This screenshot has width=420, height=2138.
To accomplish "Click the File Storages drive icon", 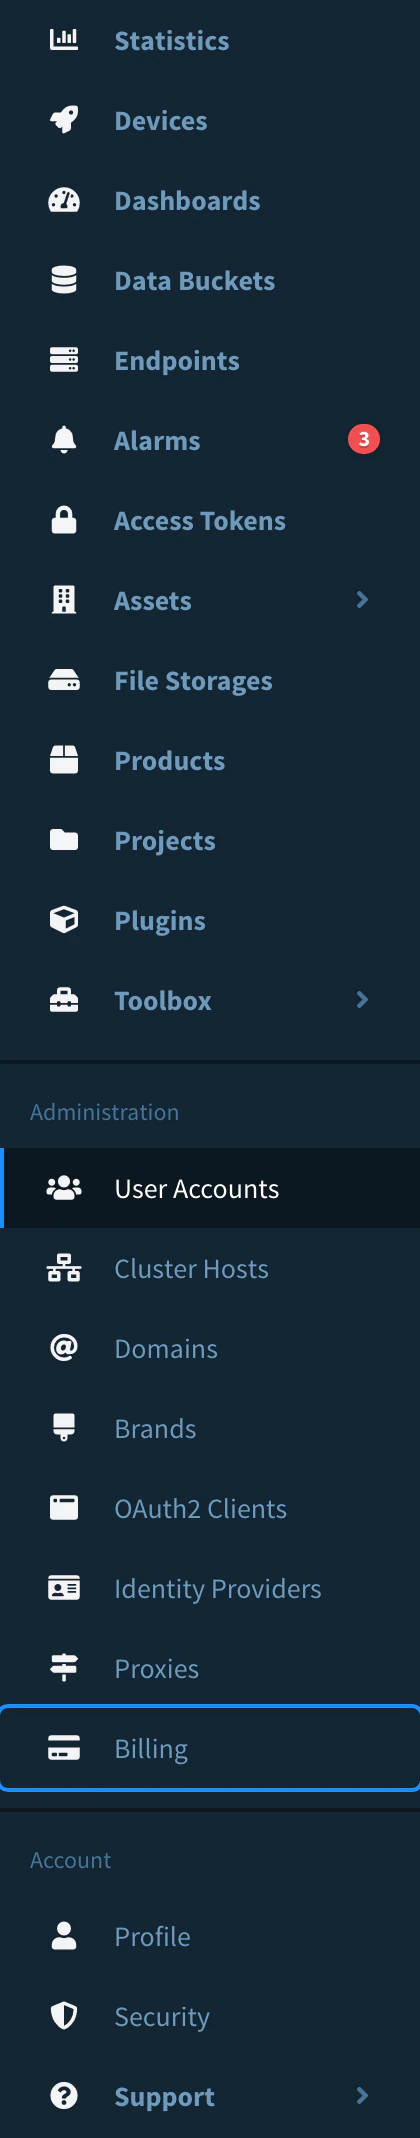I will (x=64, y=680).
